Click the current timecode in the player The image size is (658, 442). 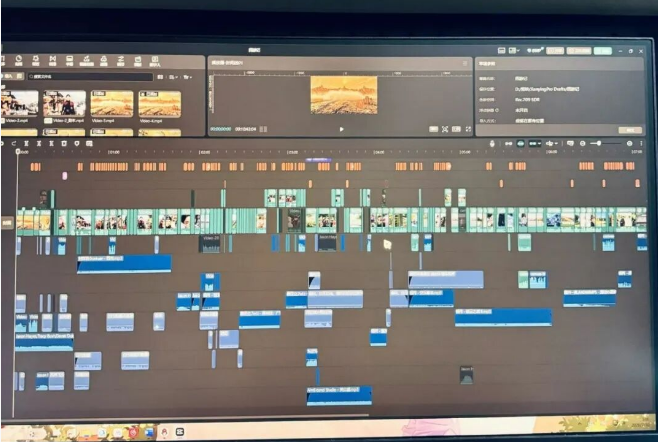coord(221,129)
